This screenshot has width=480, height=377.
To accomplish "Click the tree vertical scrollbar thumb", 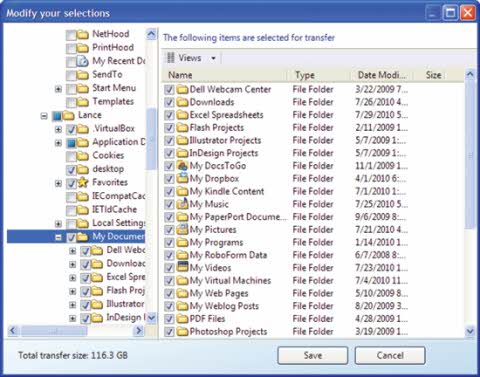I will tap(151, 138).
